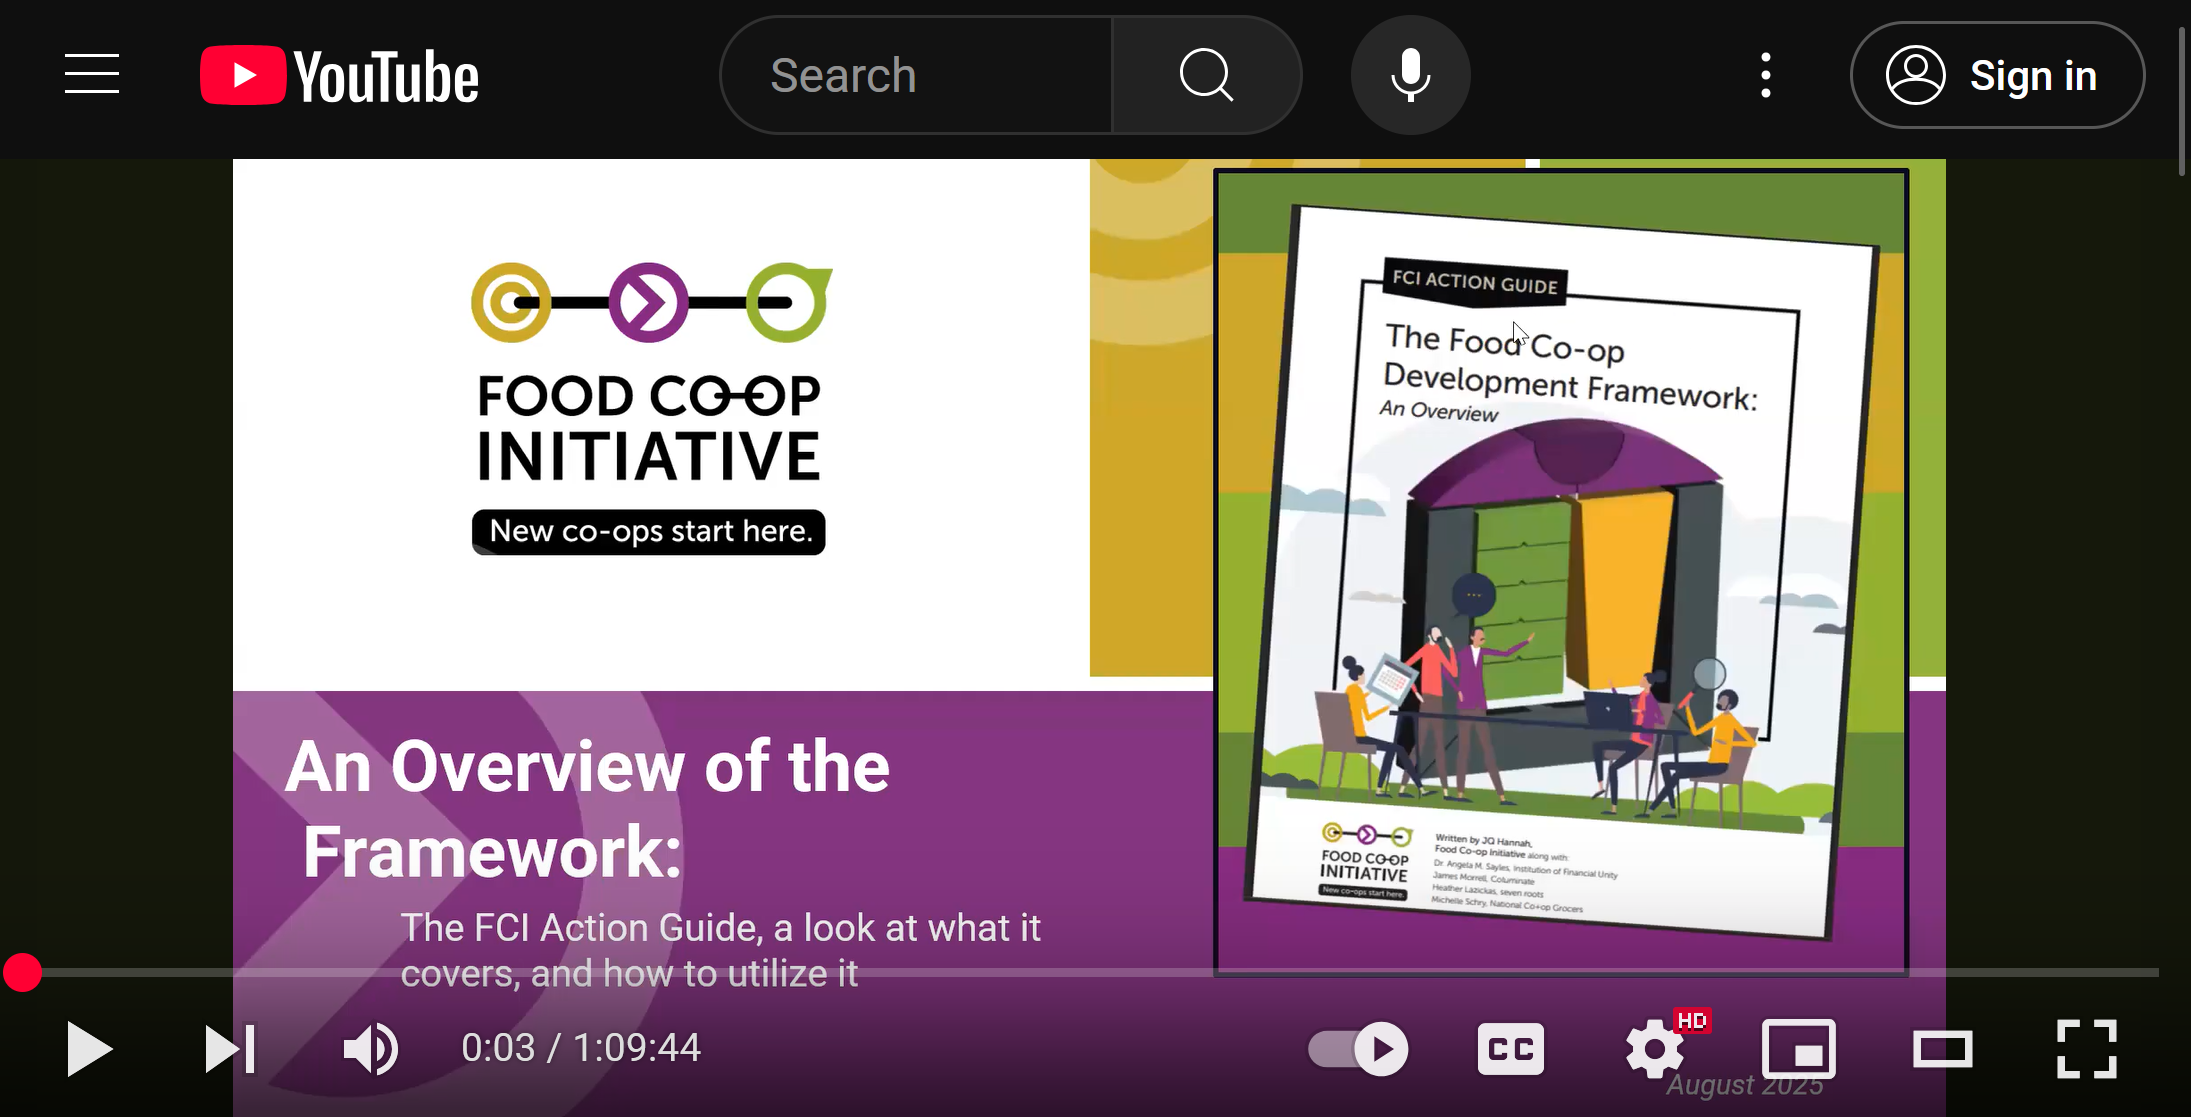Image resolution: width=2191 pixels, height=1117 pixels.
Task: Click the search magnifier icon
Action: [x=1205, y=74]
